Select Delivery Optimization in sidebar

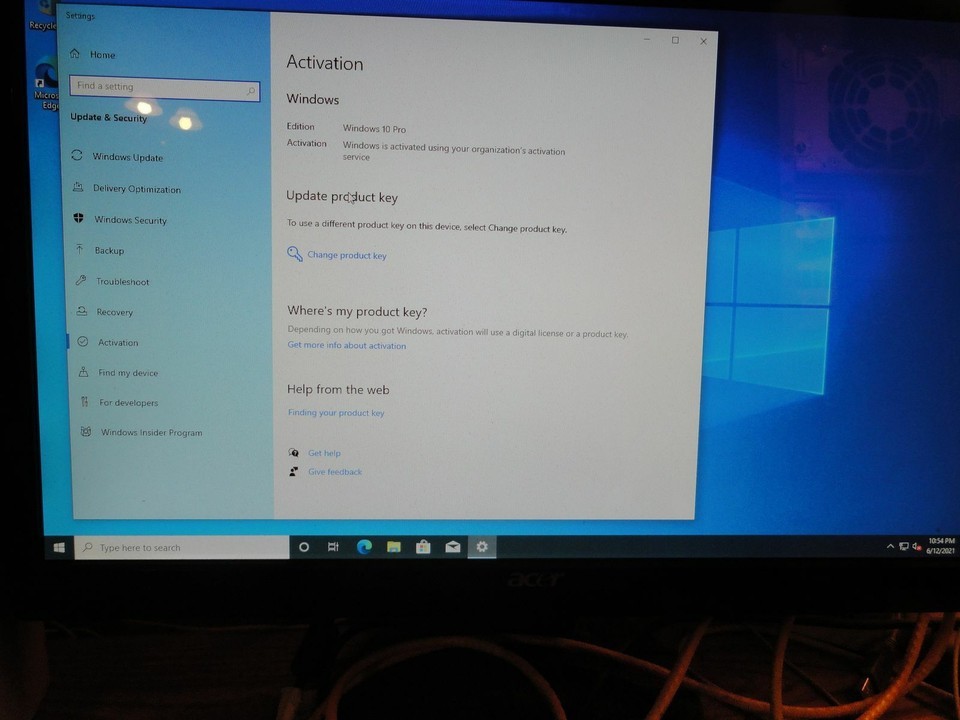(136, 189)
